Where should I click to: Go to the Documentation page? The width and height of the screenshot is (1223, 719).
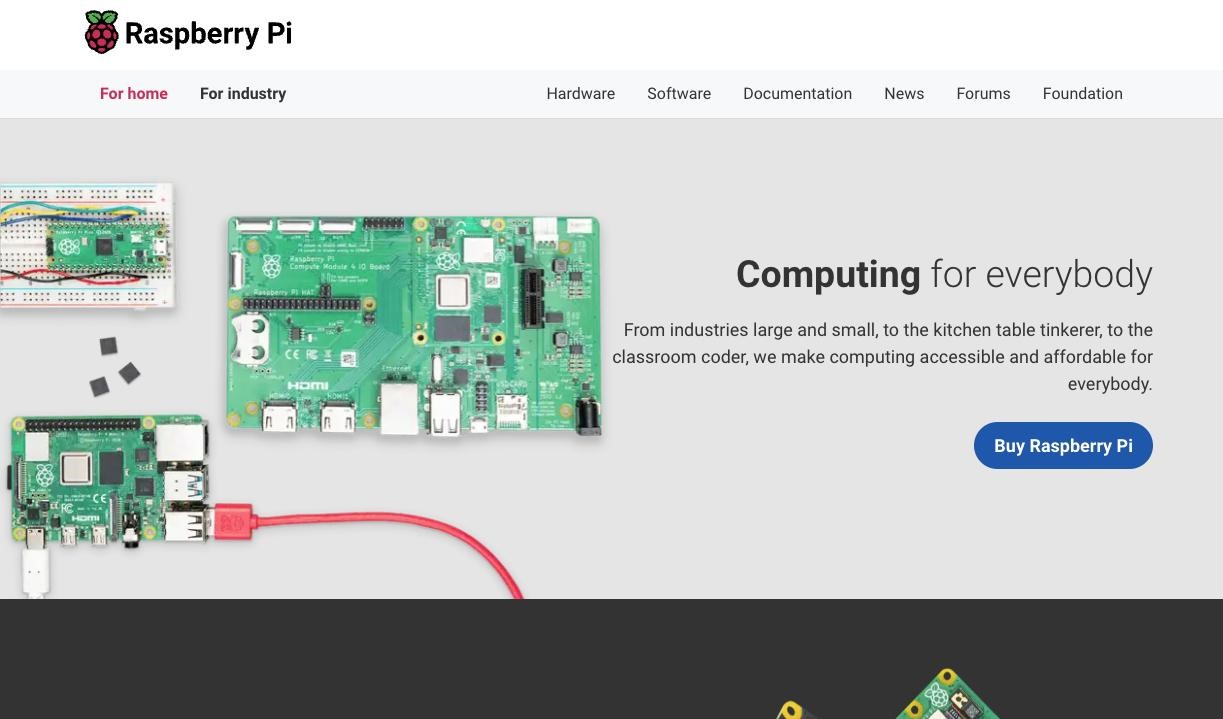pyautogui.click(x=797, y=94)
